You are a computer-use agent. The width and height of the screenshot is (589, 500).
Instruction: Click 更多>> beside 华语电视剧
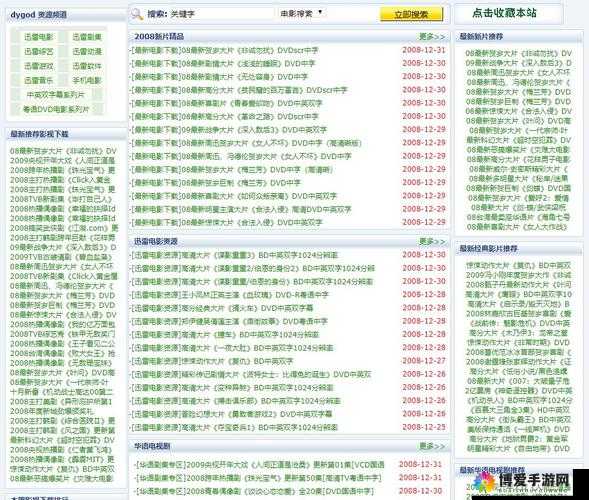click(432, 446)
